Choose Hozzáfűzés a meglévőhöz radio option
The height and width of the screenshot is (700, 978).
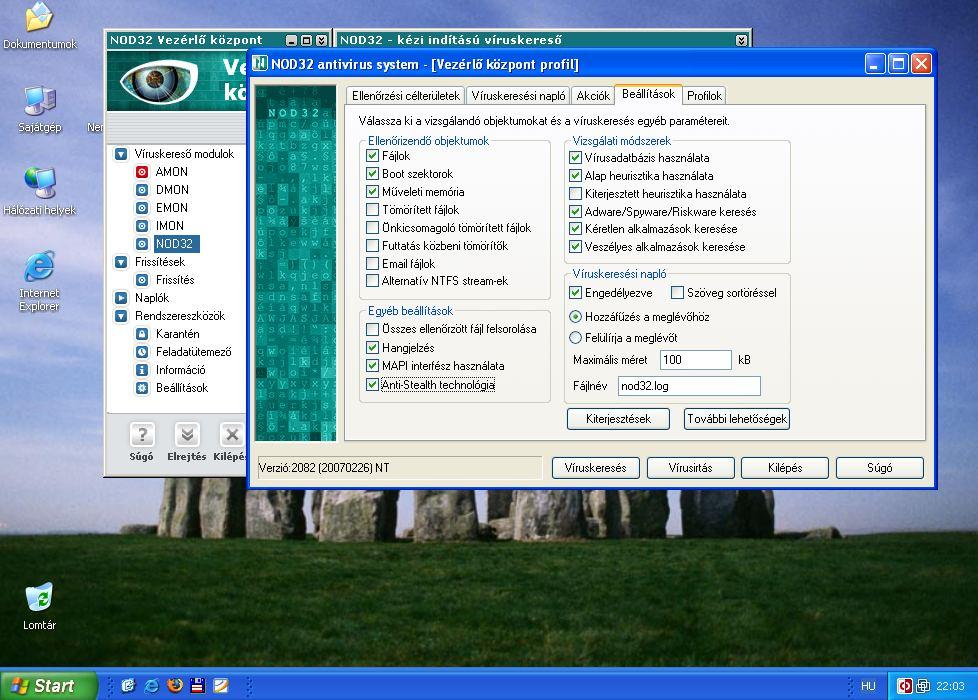(575, 317)
